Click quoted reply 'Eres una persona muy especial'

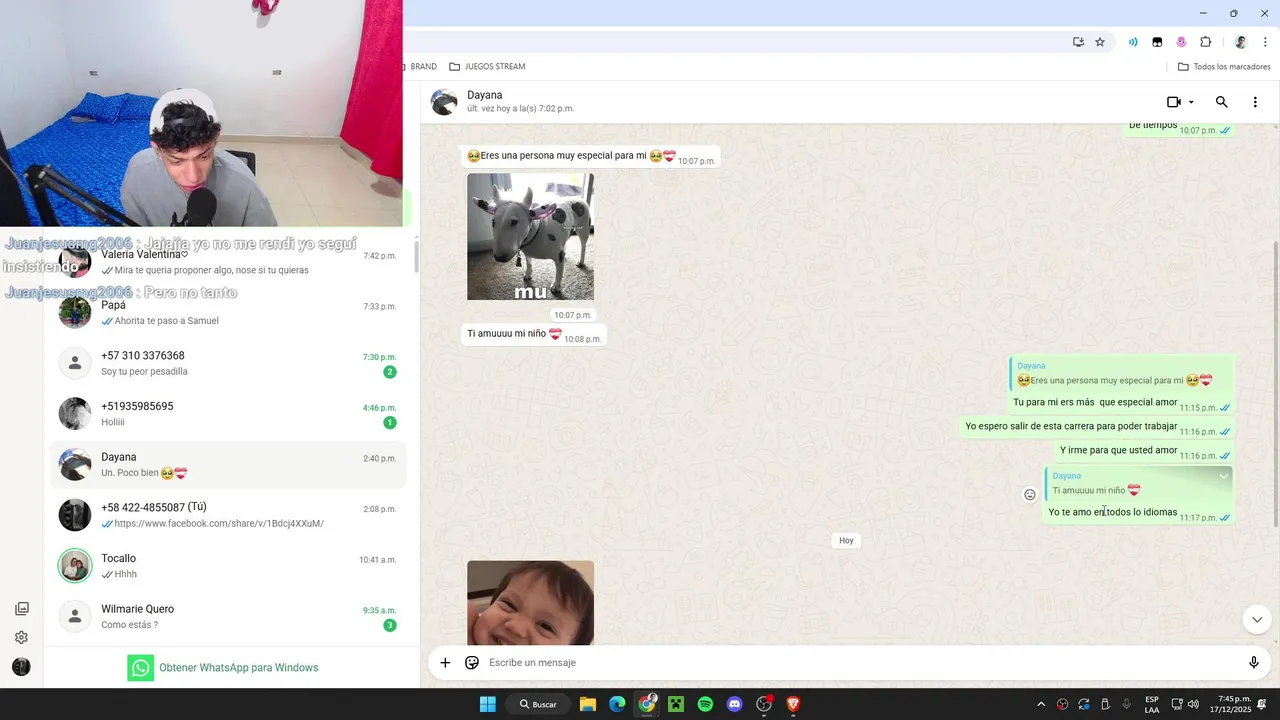[x=1122, y=374]
